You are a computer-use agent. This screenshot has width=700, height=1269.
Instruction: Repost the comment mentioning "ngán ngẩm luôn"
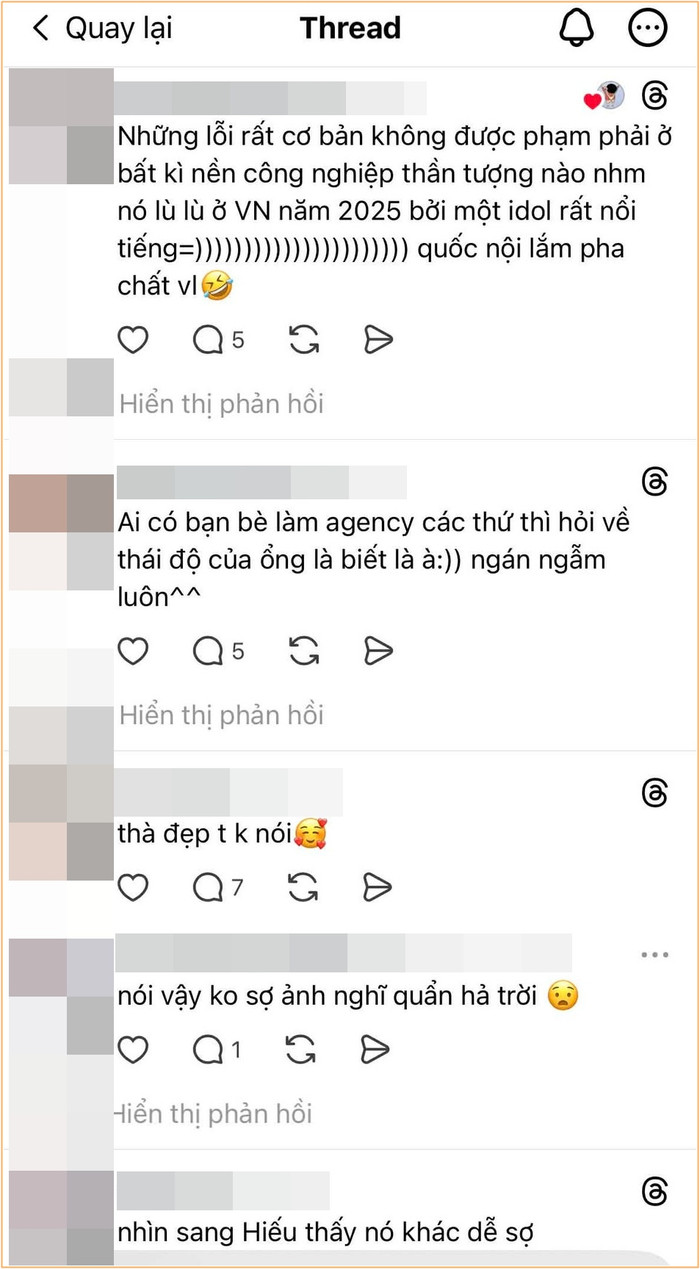[303, 652]
